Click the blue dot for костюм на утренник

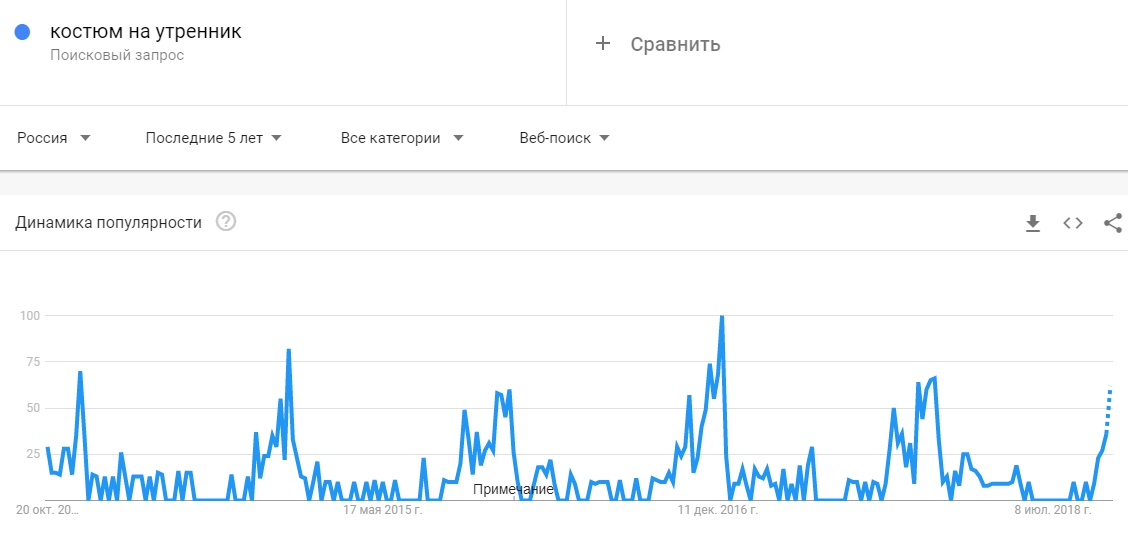(x=22, y=32)
